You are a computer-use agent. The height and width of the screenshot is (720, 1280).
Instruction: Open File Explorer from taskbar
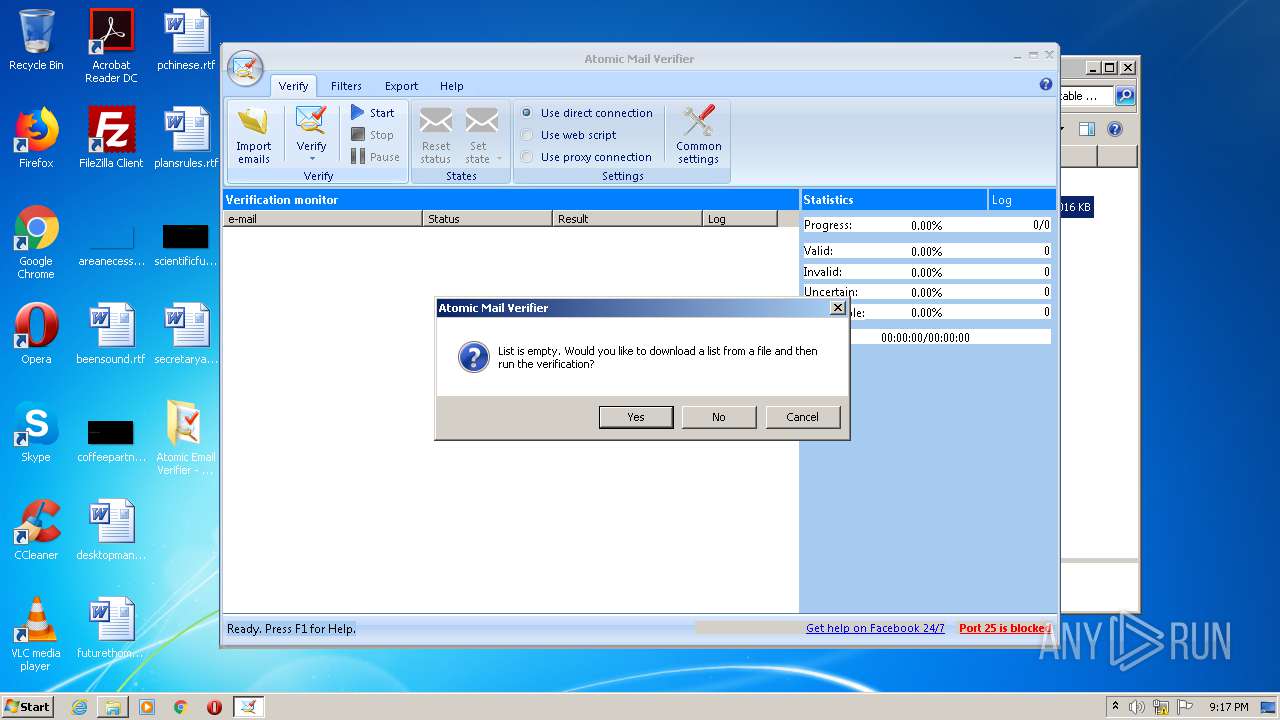click(113, 707)
